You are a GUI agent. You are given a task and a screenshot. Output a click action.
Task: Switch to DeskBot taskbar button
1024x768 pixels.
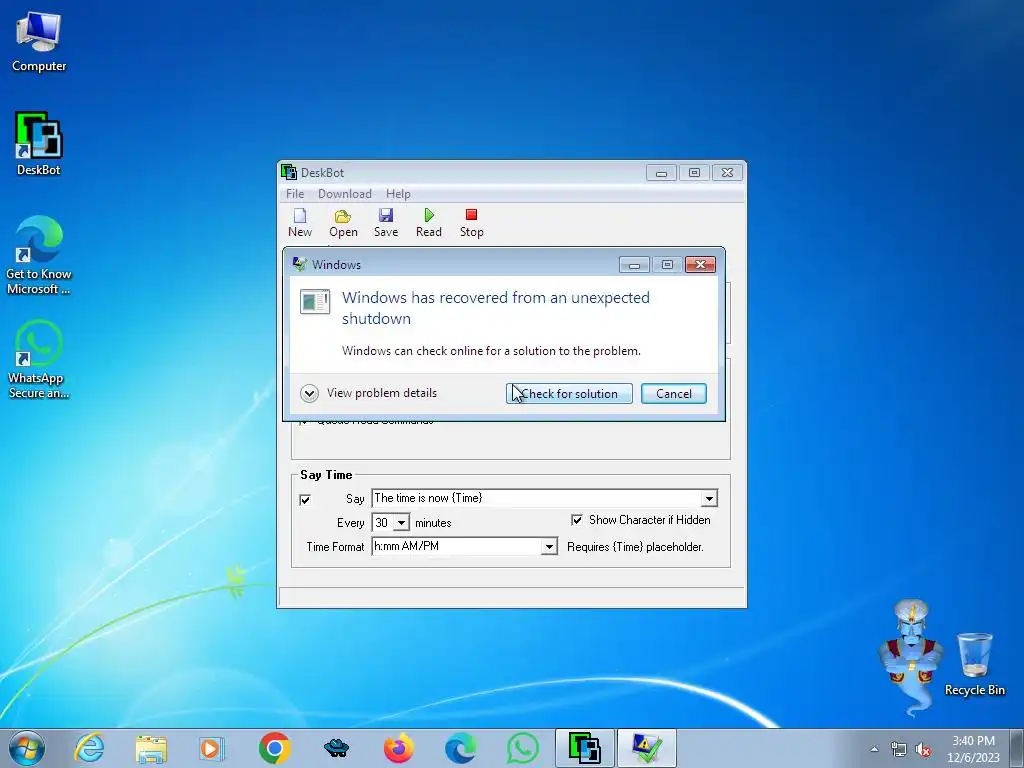(x=584, y=748)
